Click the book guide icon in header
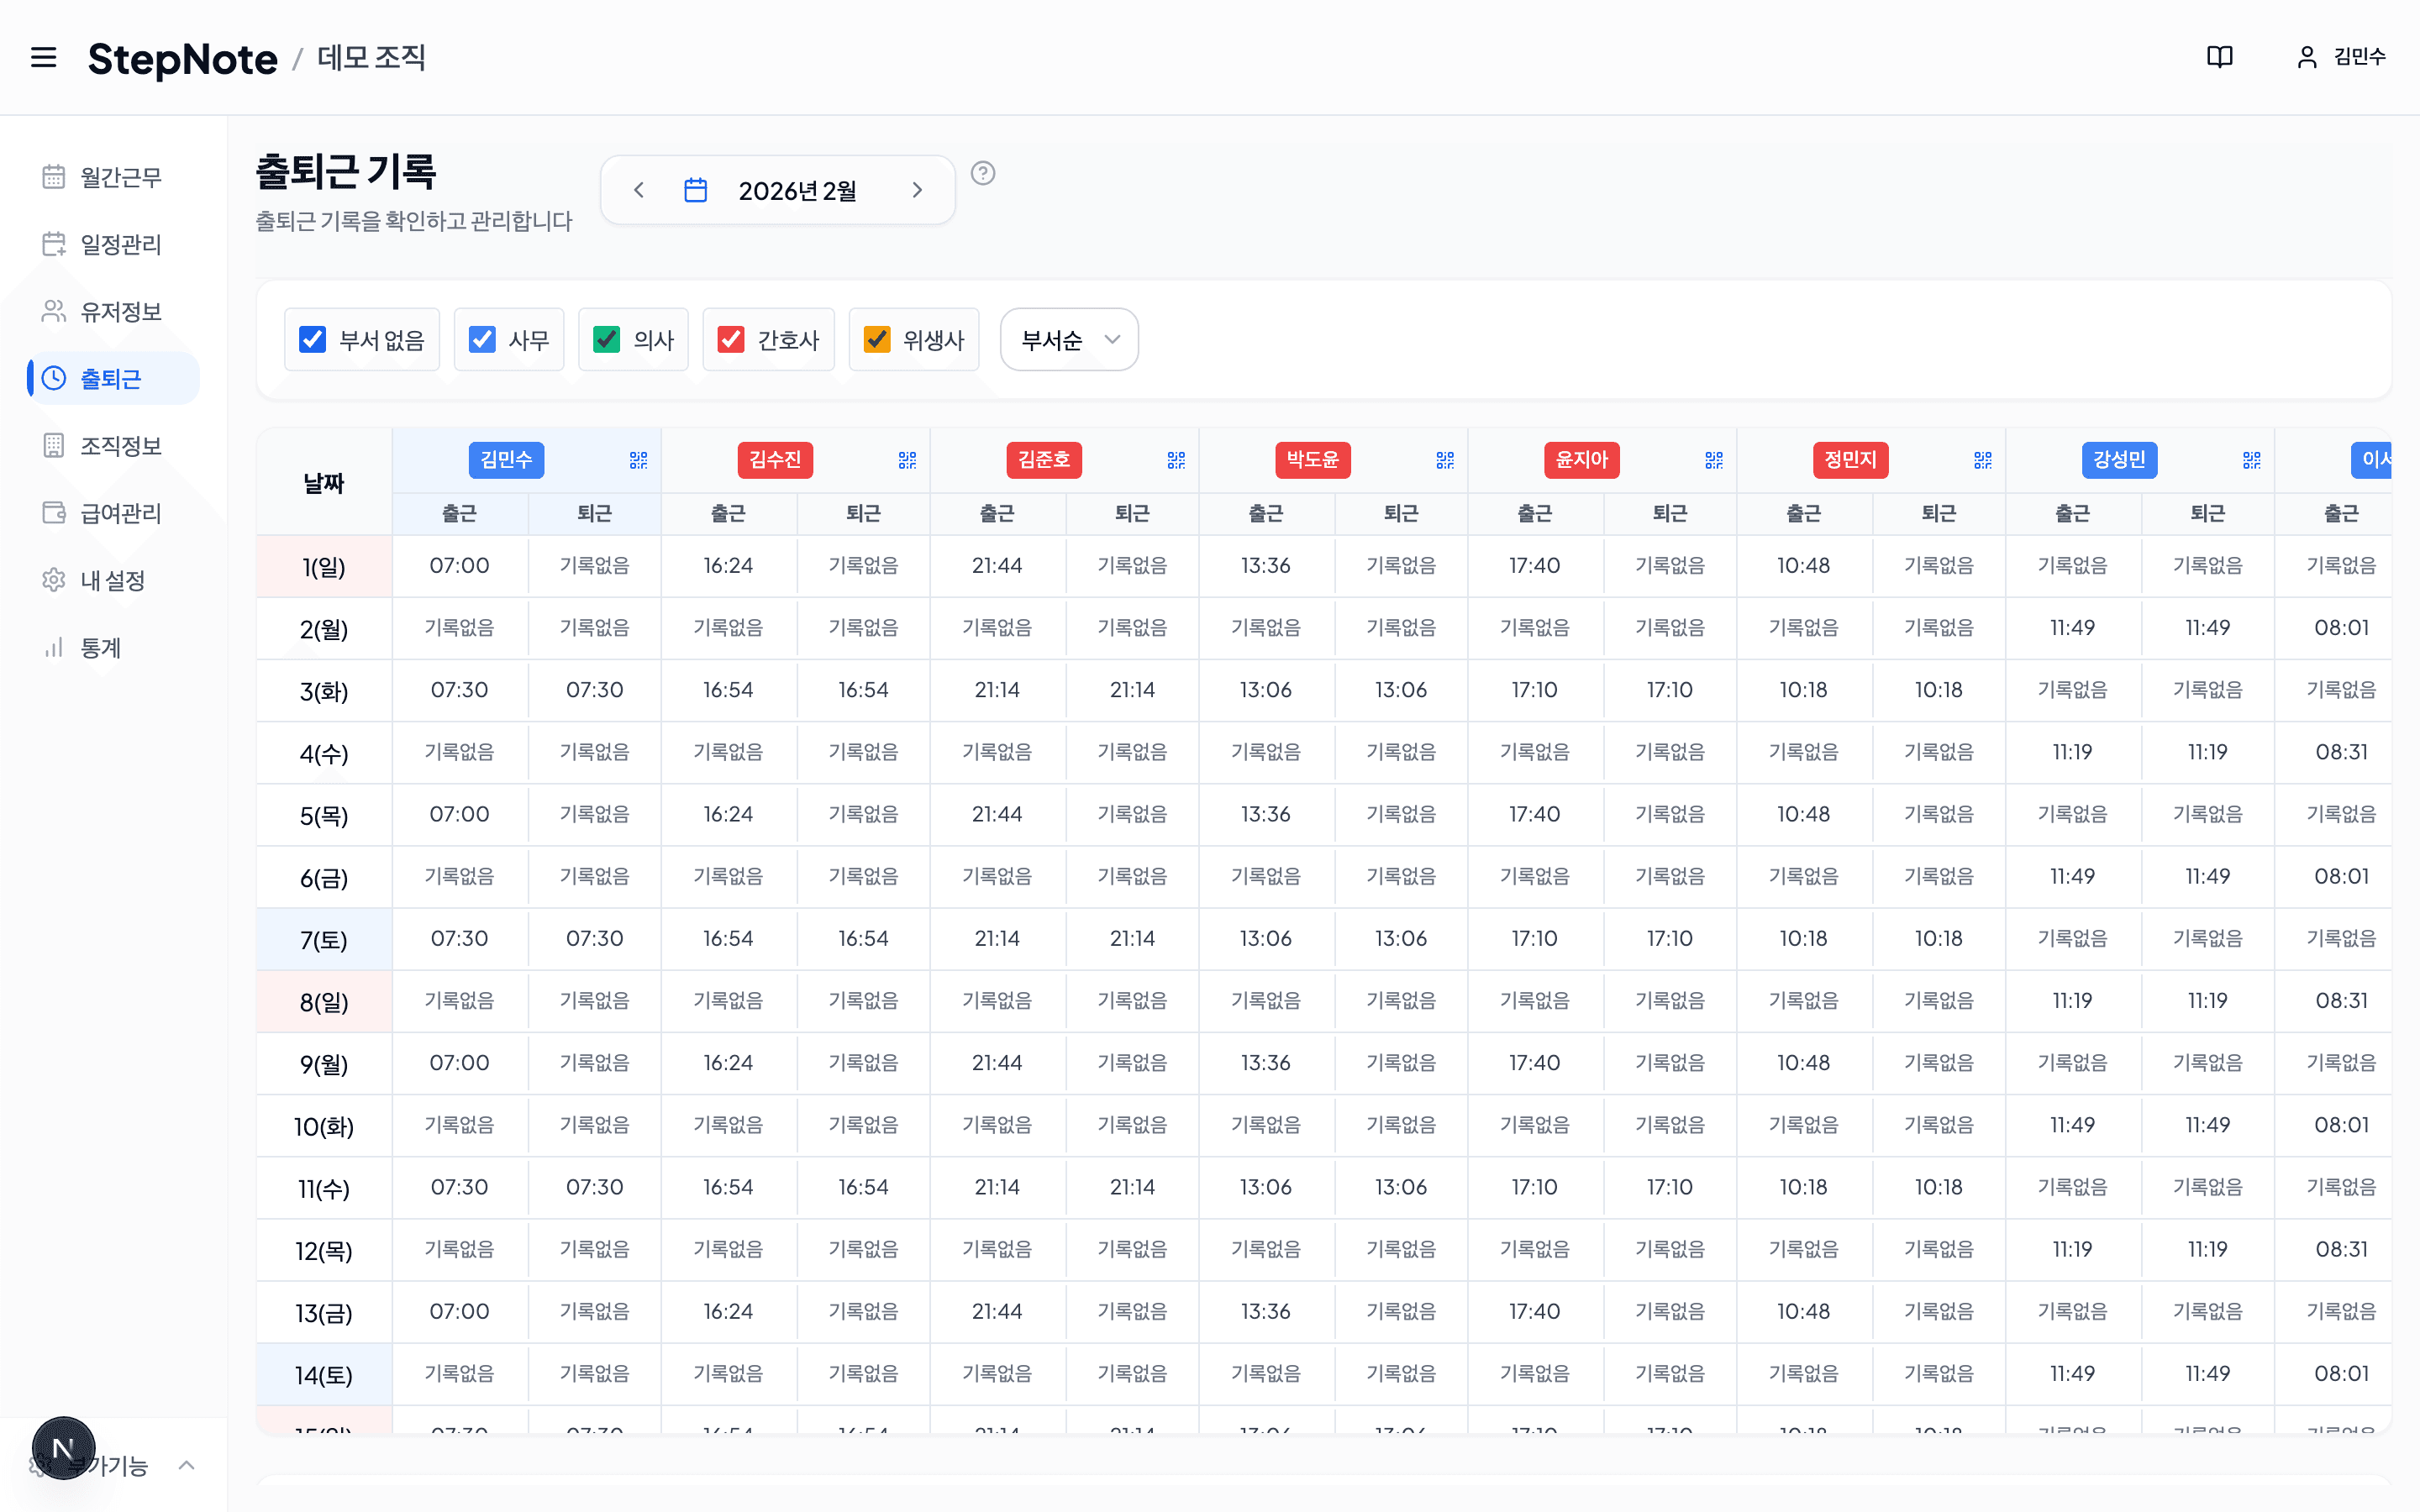 (2219, 57)
